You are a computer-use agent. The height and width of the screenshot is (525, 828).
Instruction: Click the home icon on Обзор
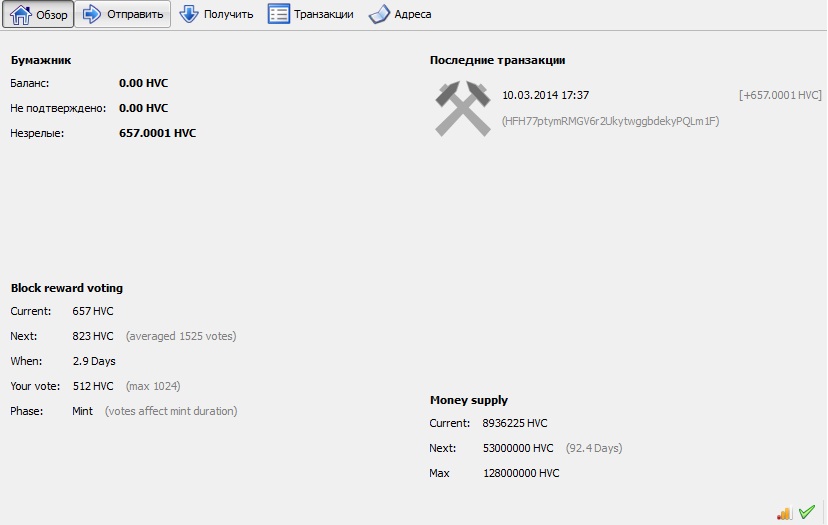(21, 14)
